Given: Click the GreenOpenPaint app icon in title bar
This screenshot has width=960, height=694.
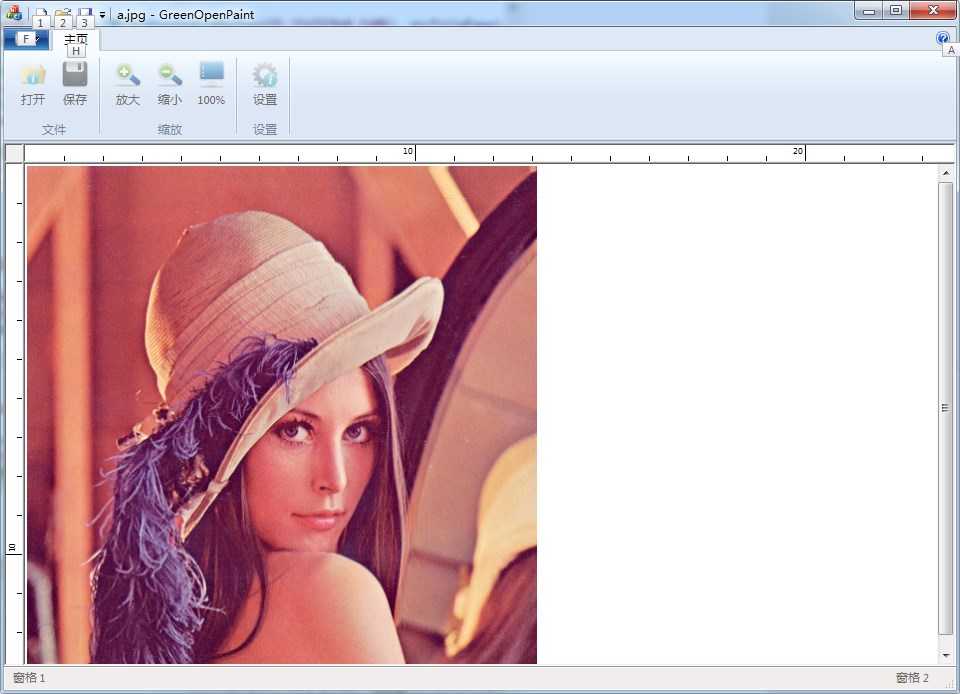Looking at the screenshot, I should point(13,12).
